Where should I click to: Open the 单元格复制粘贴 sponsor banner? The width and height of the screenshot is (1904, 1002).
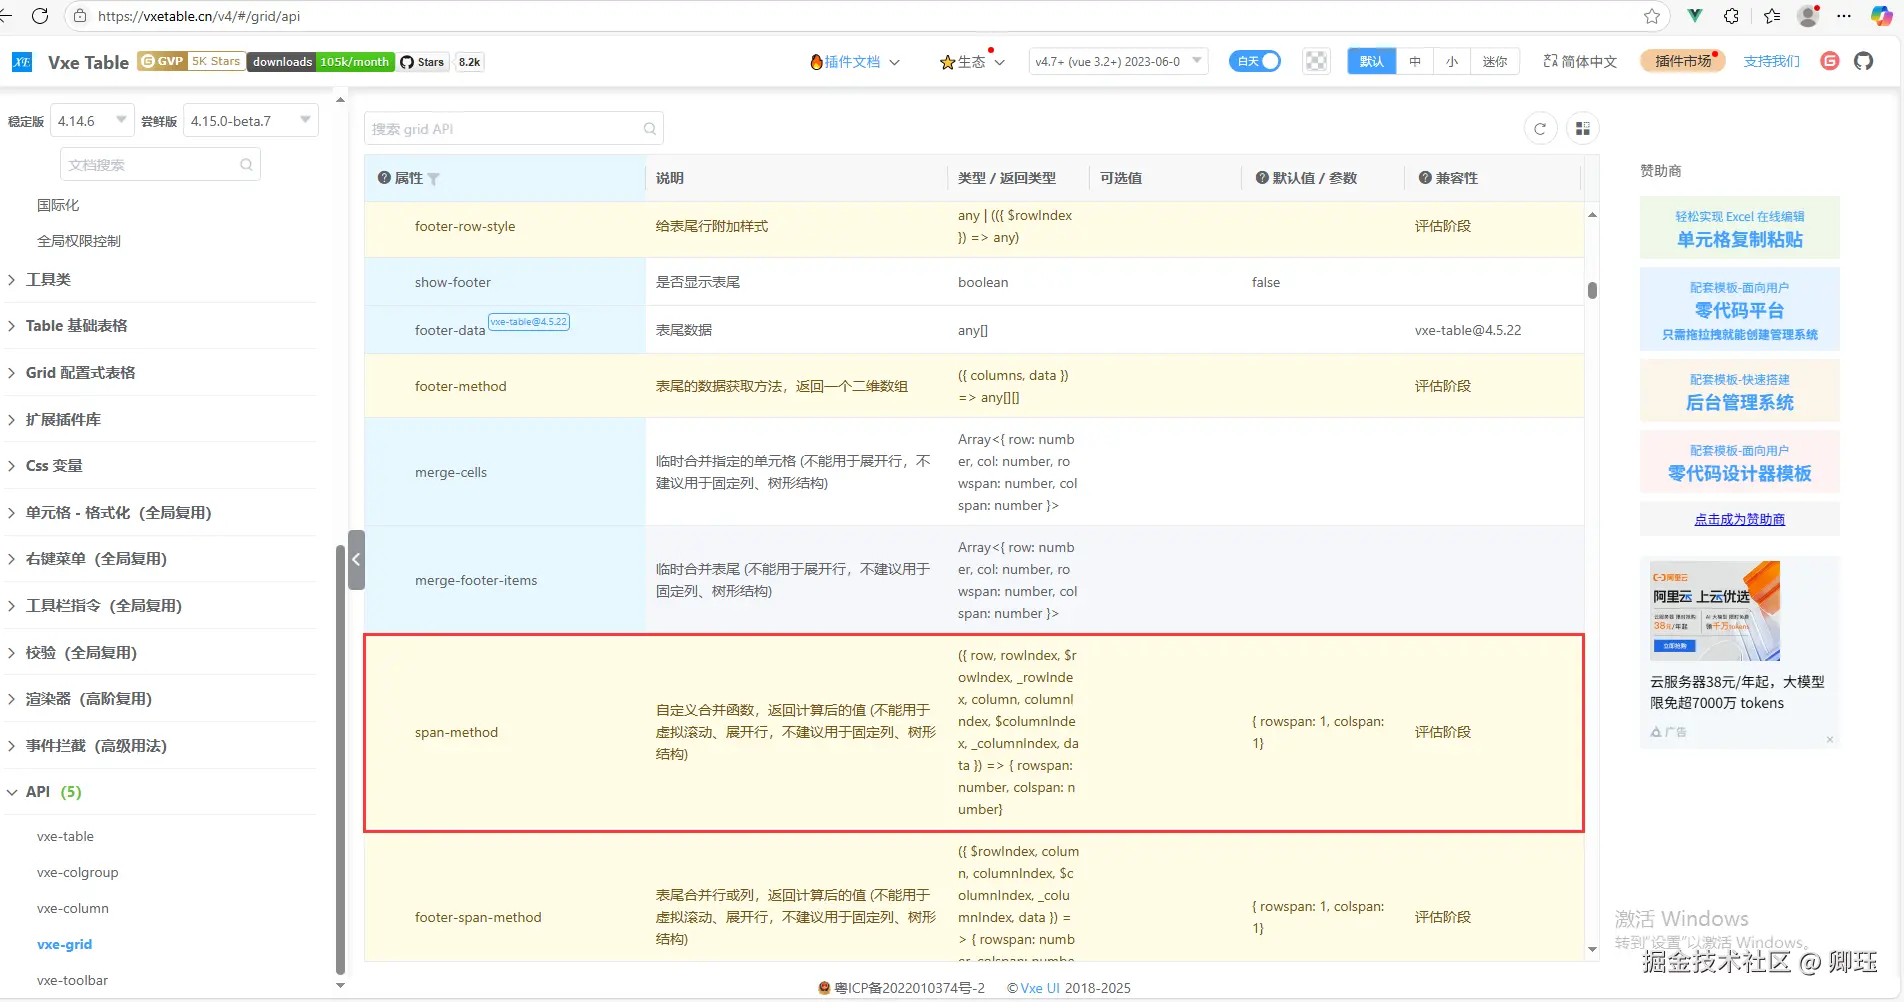(1739, 229)
